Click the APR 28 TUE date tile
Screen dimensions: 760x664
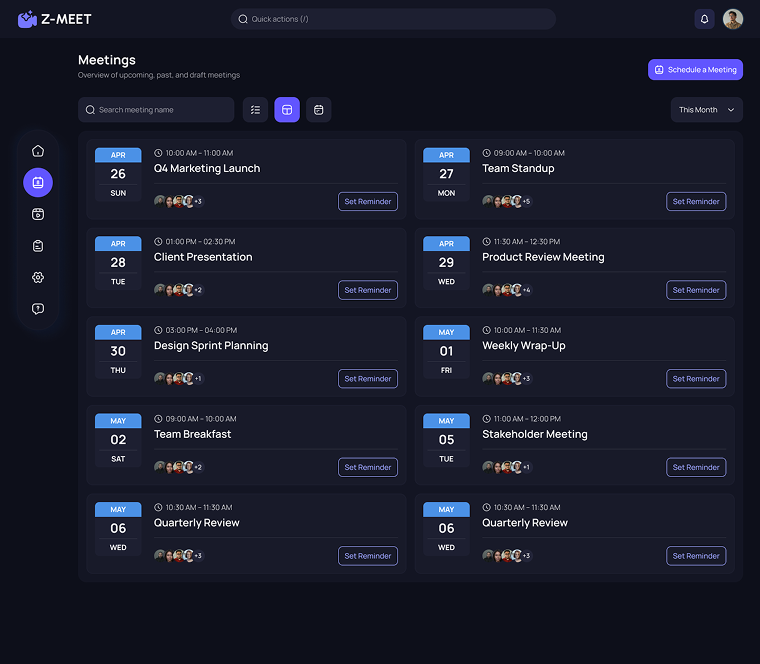click(x=118, y=263)
